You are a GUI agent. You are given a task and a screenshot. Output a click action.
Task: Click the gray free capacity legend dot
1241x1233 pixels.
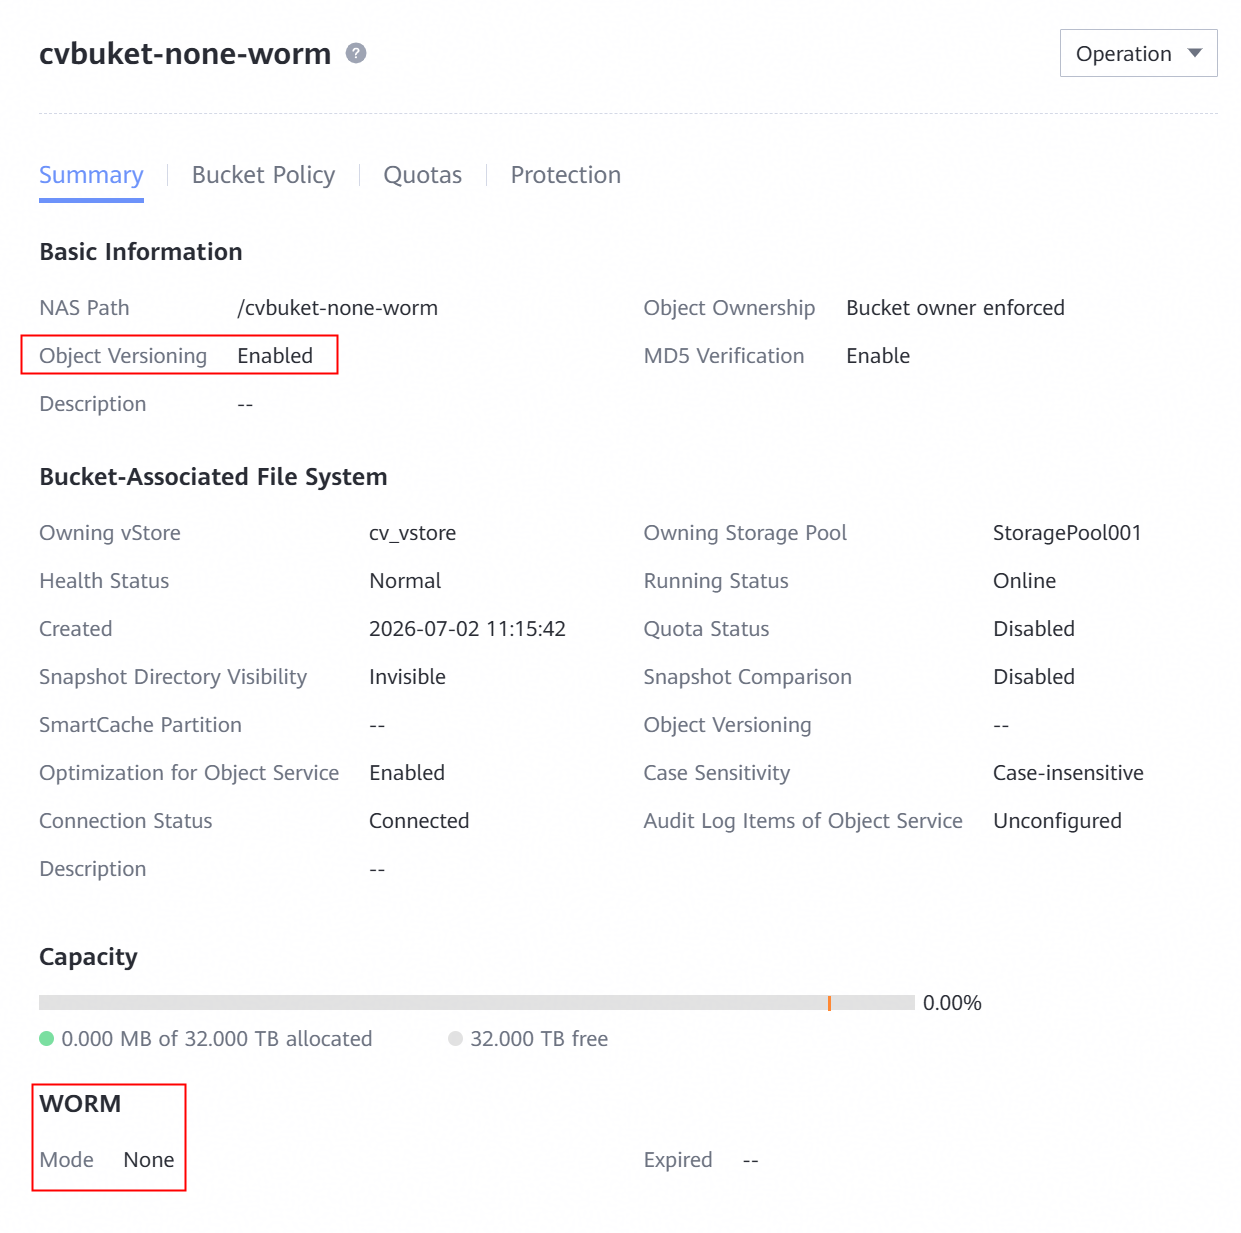[456, 1039]
